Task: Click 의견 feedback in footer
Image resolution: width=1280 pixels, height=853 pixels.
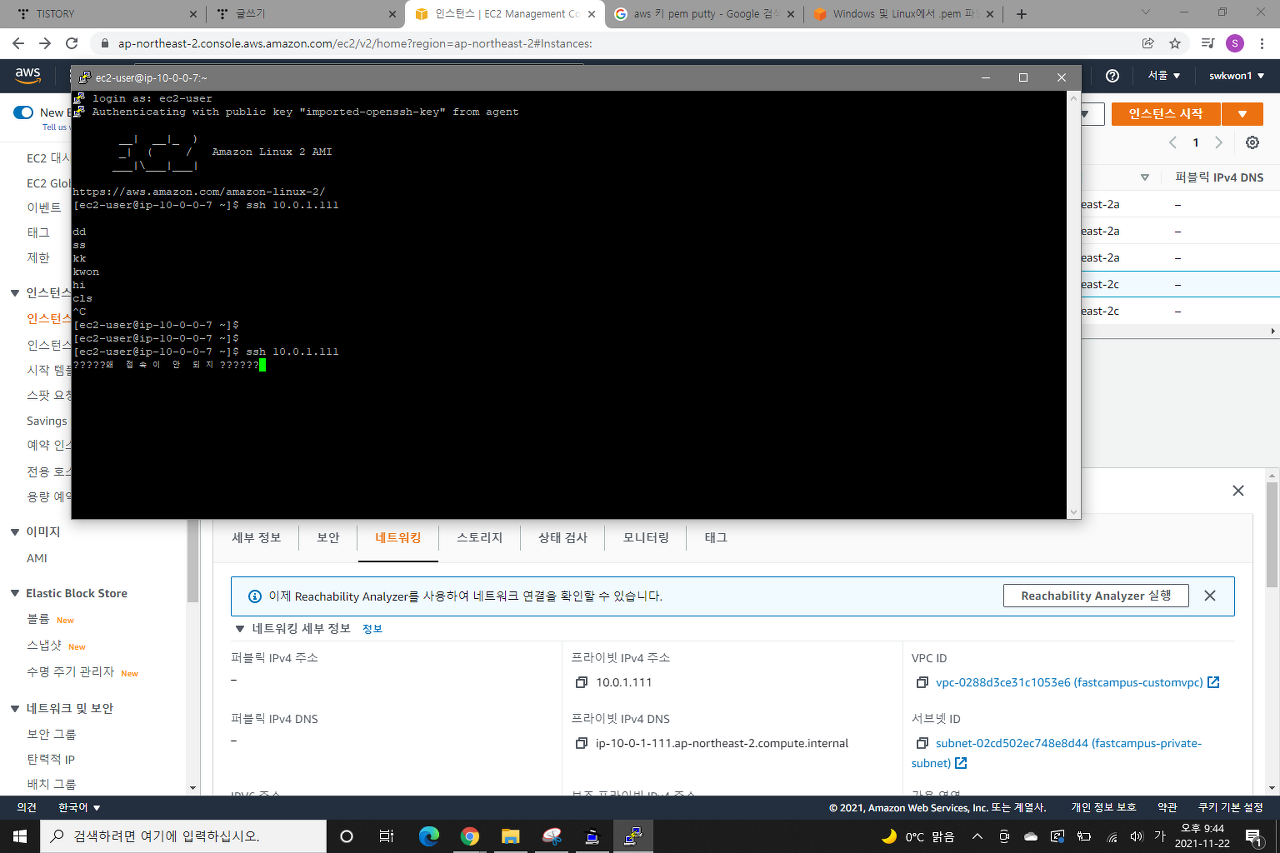Action: [27, 807]
